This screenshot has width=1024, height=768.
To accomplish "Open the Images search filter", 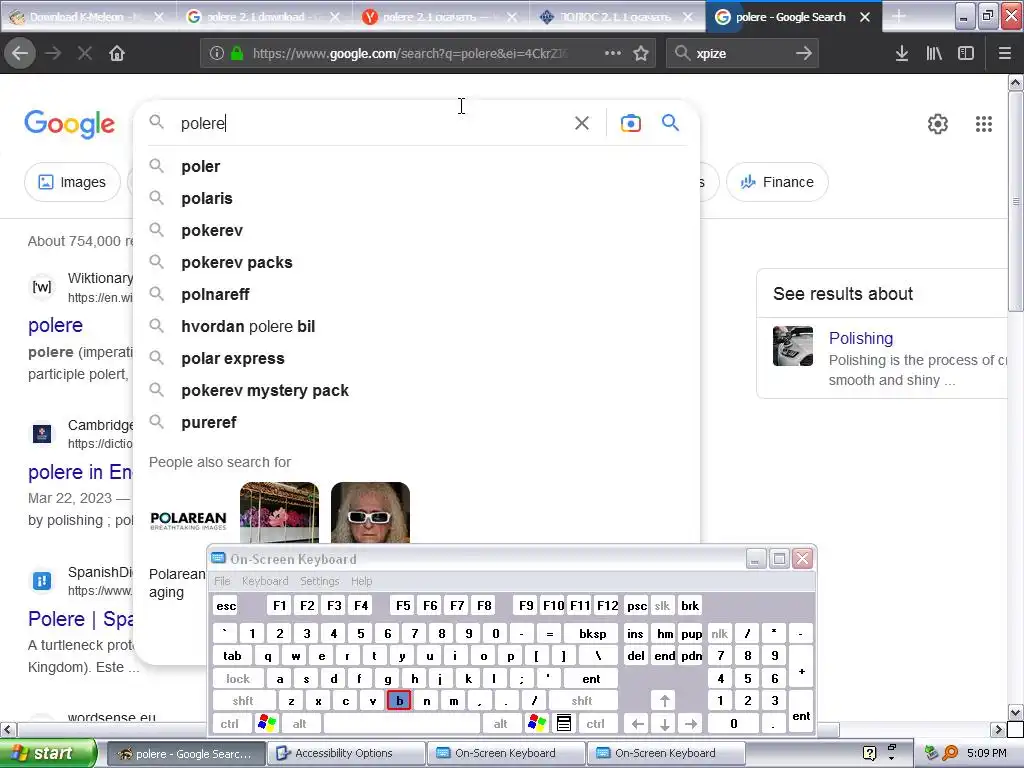I will pyautogui.click(x=72, y=182).
